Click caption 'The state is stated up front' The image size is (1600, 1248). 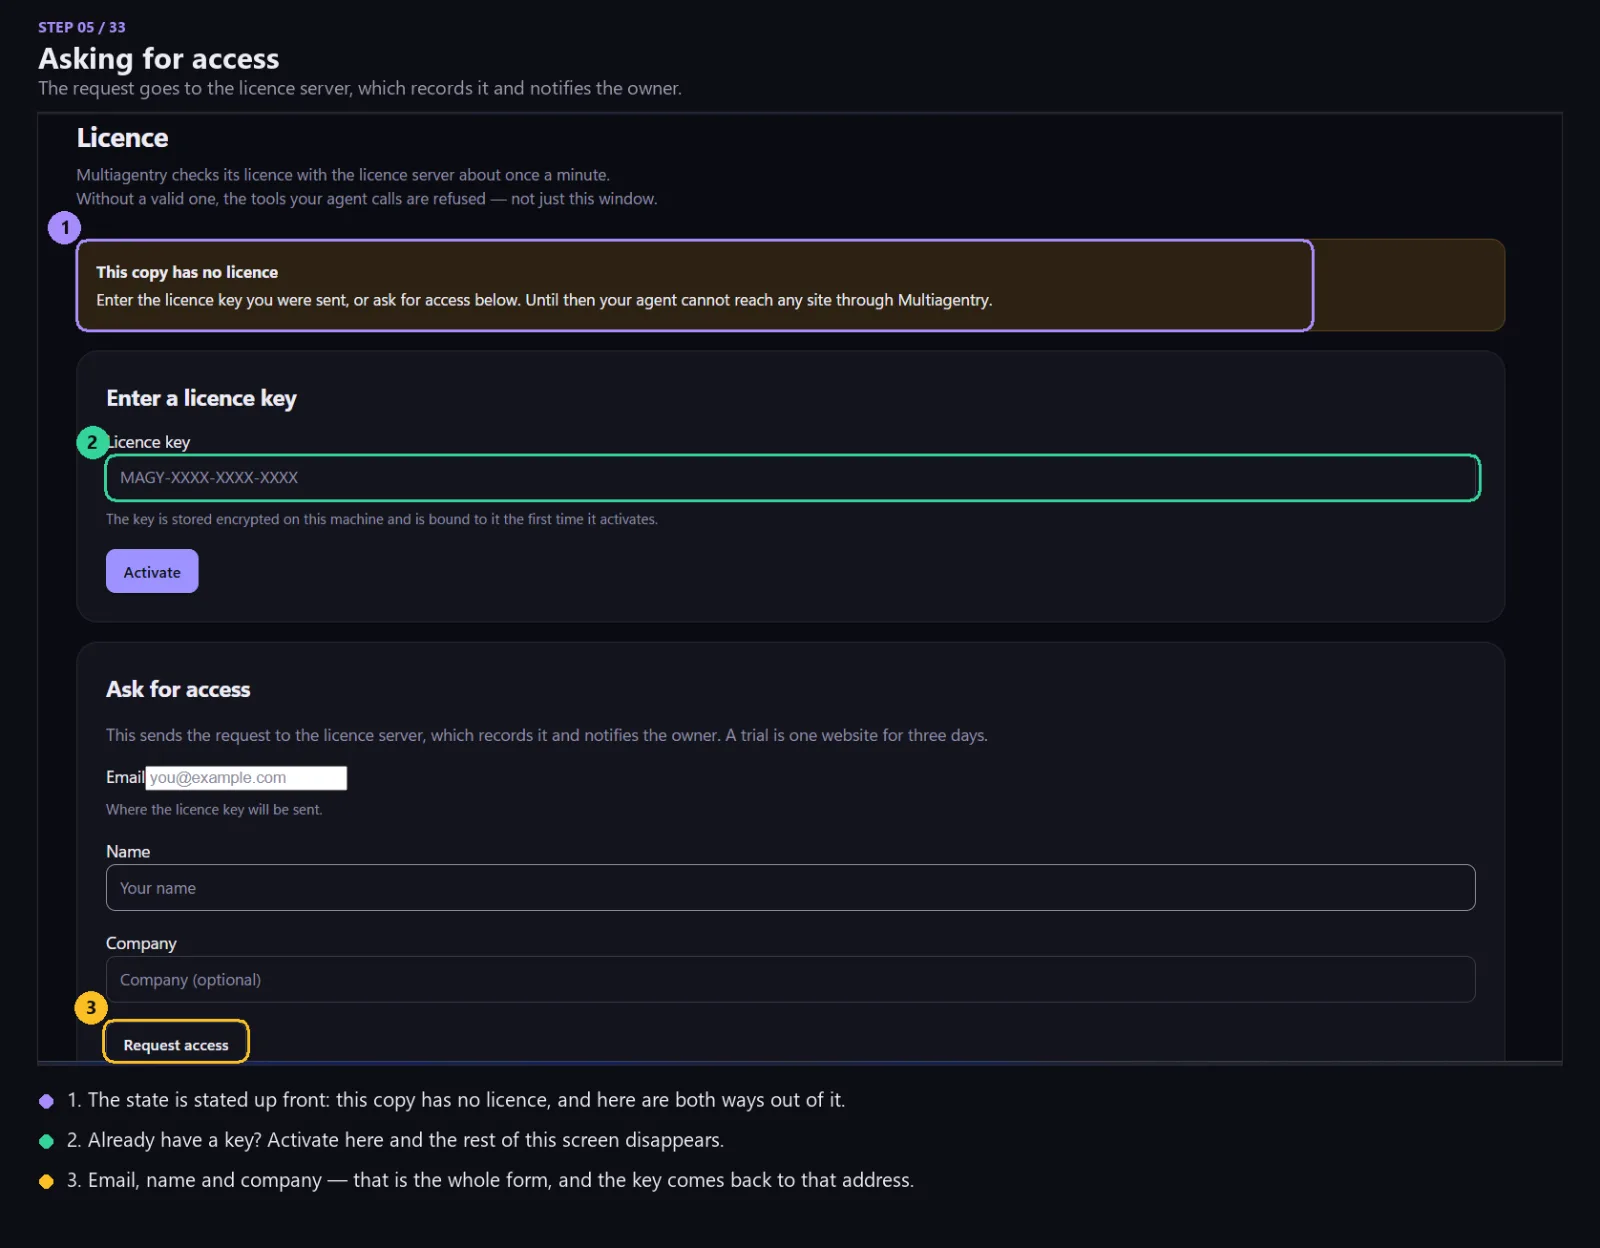(456, 1100)
